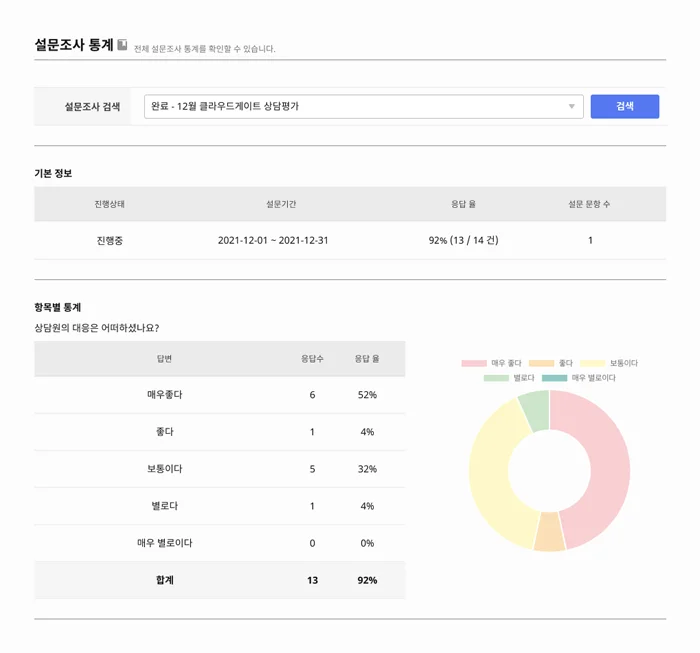Click the 매우 별로이다 answer row label
The width and height of the screenshot is (700, 653).
pyautogui.click(x=165, y=543)
